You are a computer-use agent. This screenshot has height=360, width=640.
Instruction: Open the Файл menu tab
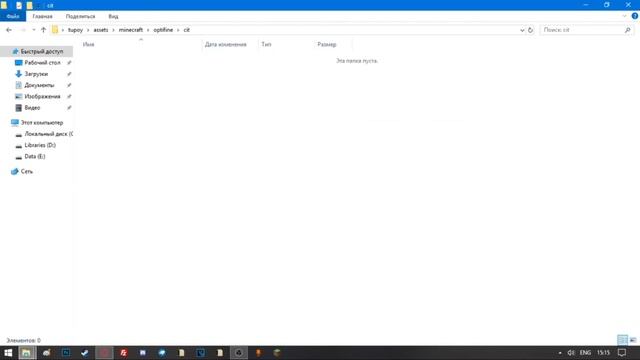(x=13, y=16)
